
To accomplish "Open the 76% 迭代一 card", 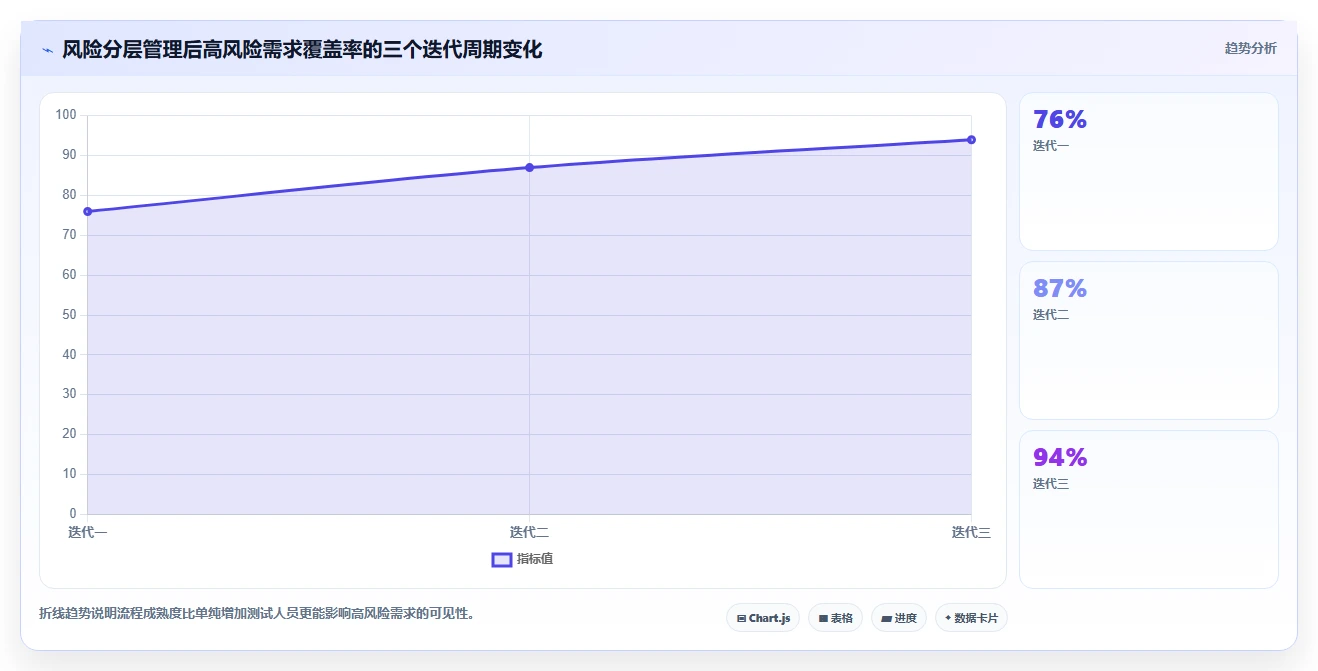I will (x=1148, y=171).
